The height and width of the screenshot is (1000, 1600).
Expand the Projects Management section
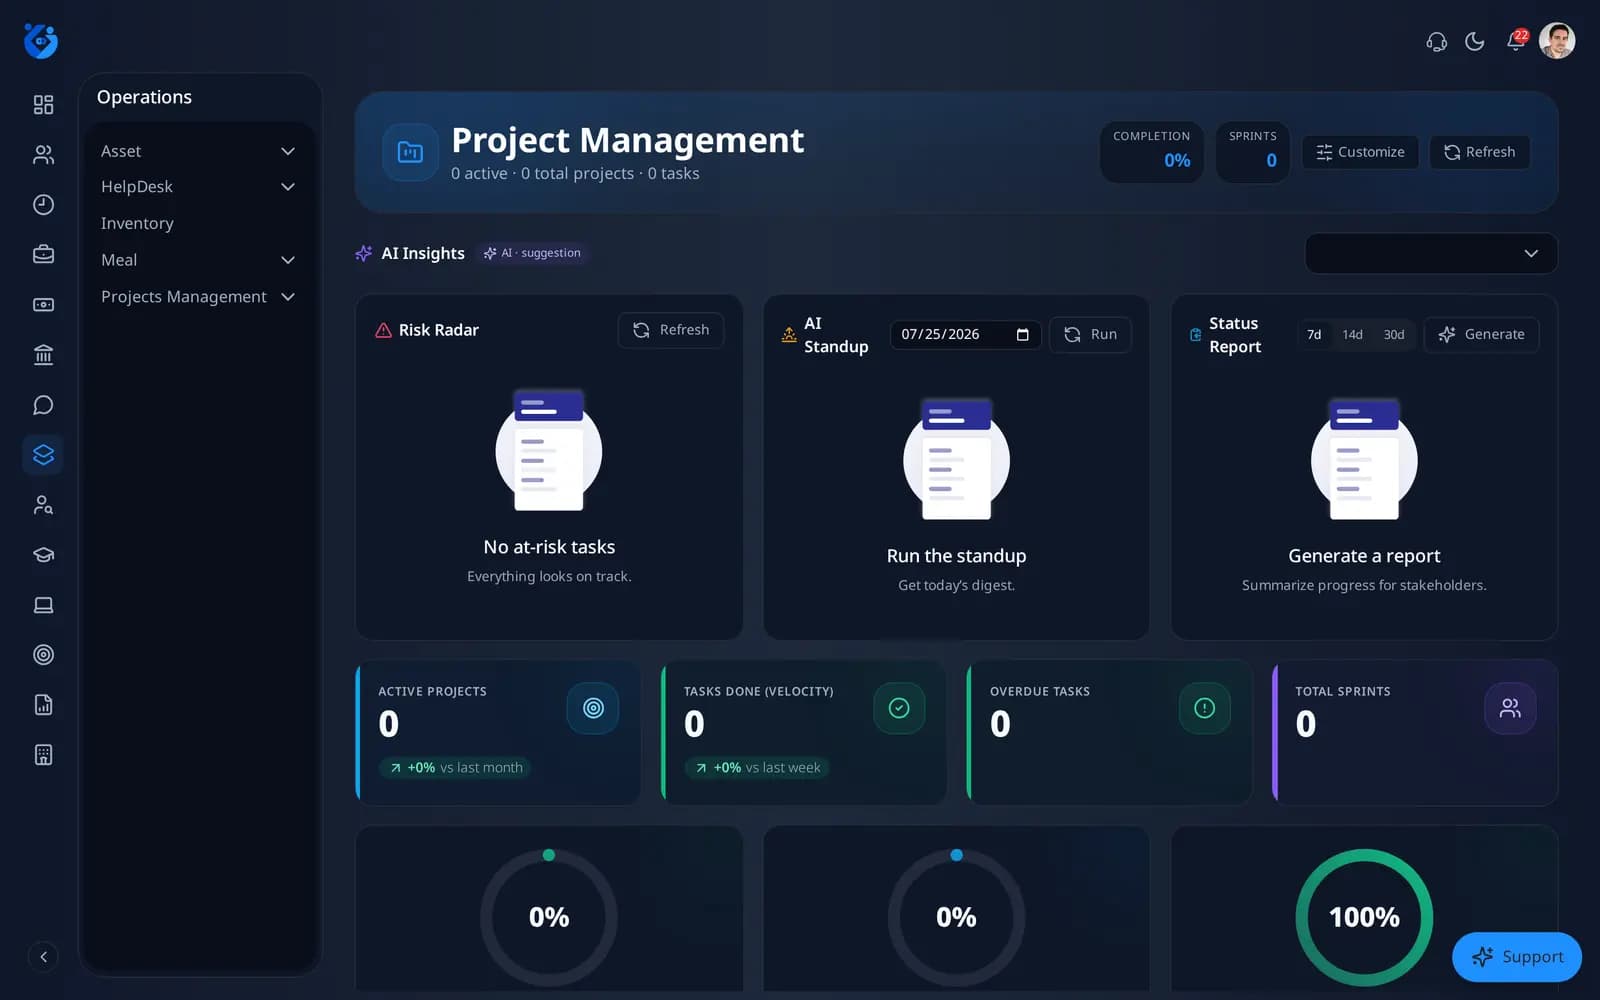[198, 297]
